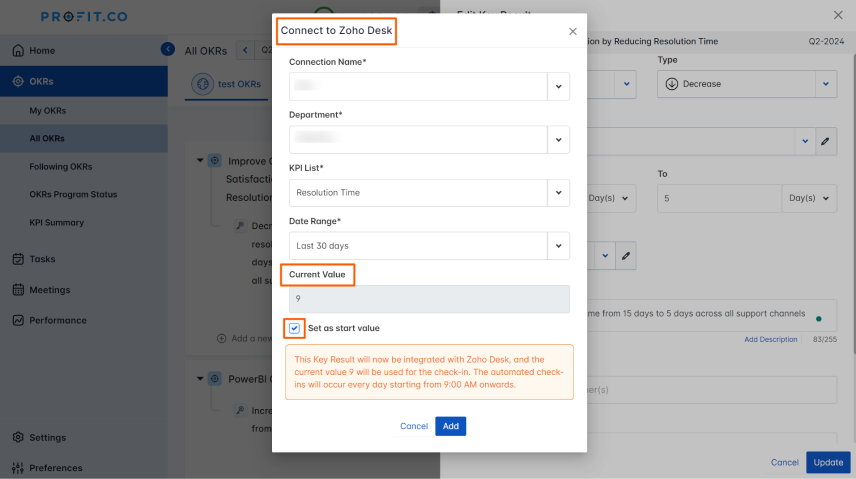
Task: Open the dropdown beside the lower pencil
Action: [x=605, y=256]
